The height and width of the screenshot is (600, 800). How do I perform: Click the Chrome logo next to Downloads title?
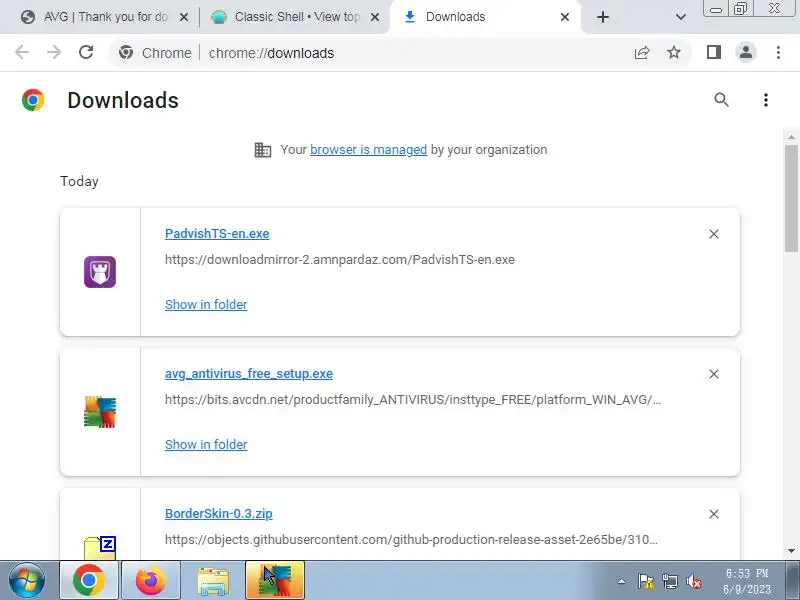tap(33, 100)
